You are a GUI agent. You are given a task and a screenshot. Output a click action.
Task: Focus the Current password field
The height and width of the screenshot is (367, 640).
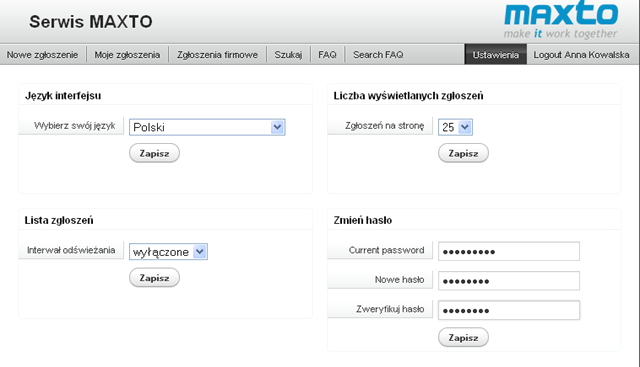click(509, 251)
